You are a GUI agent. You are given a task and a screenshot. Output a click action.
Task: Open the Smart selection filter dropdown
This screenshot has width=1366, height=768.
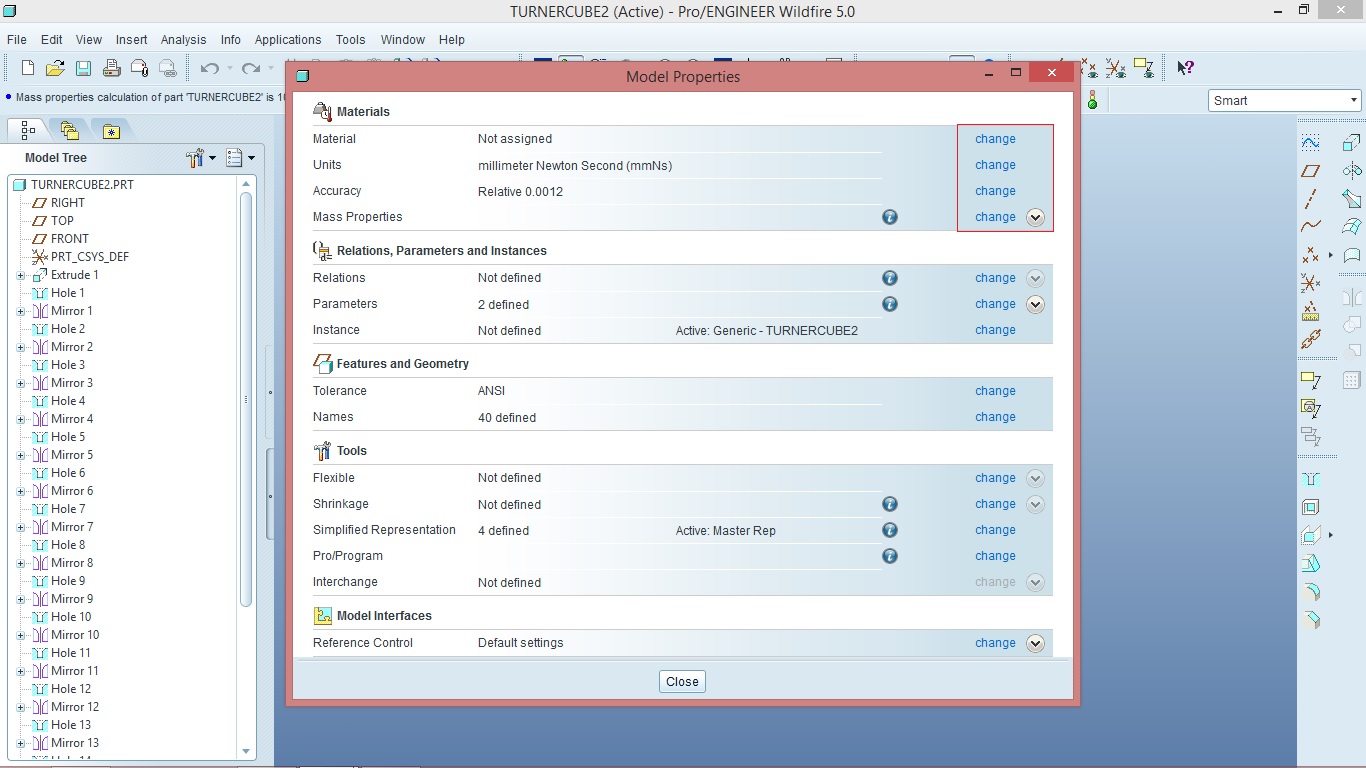1285,100
